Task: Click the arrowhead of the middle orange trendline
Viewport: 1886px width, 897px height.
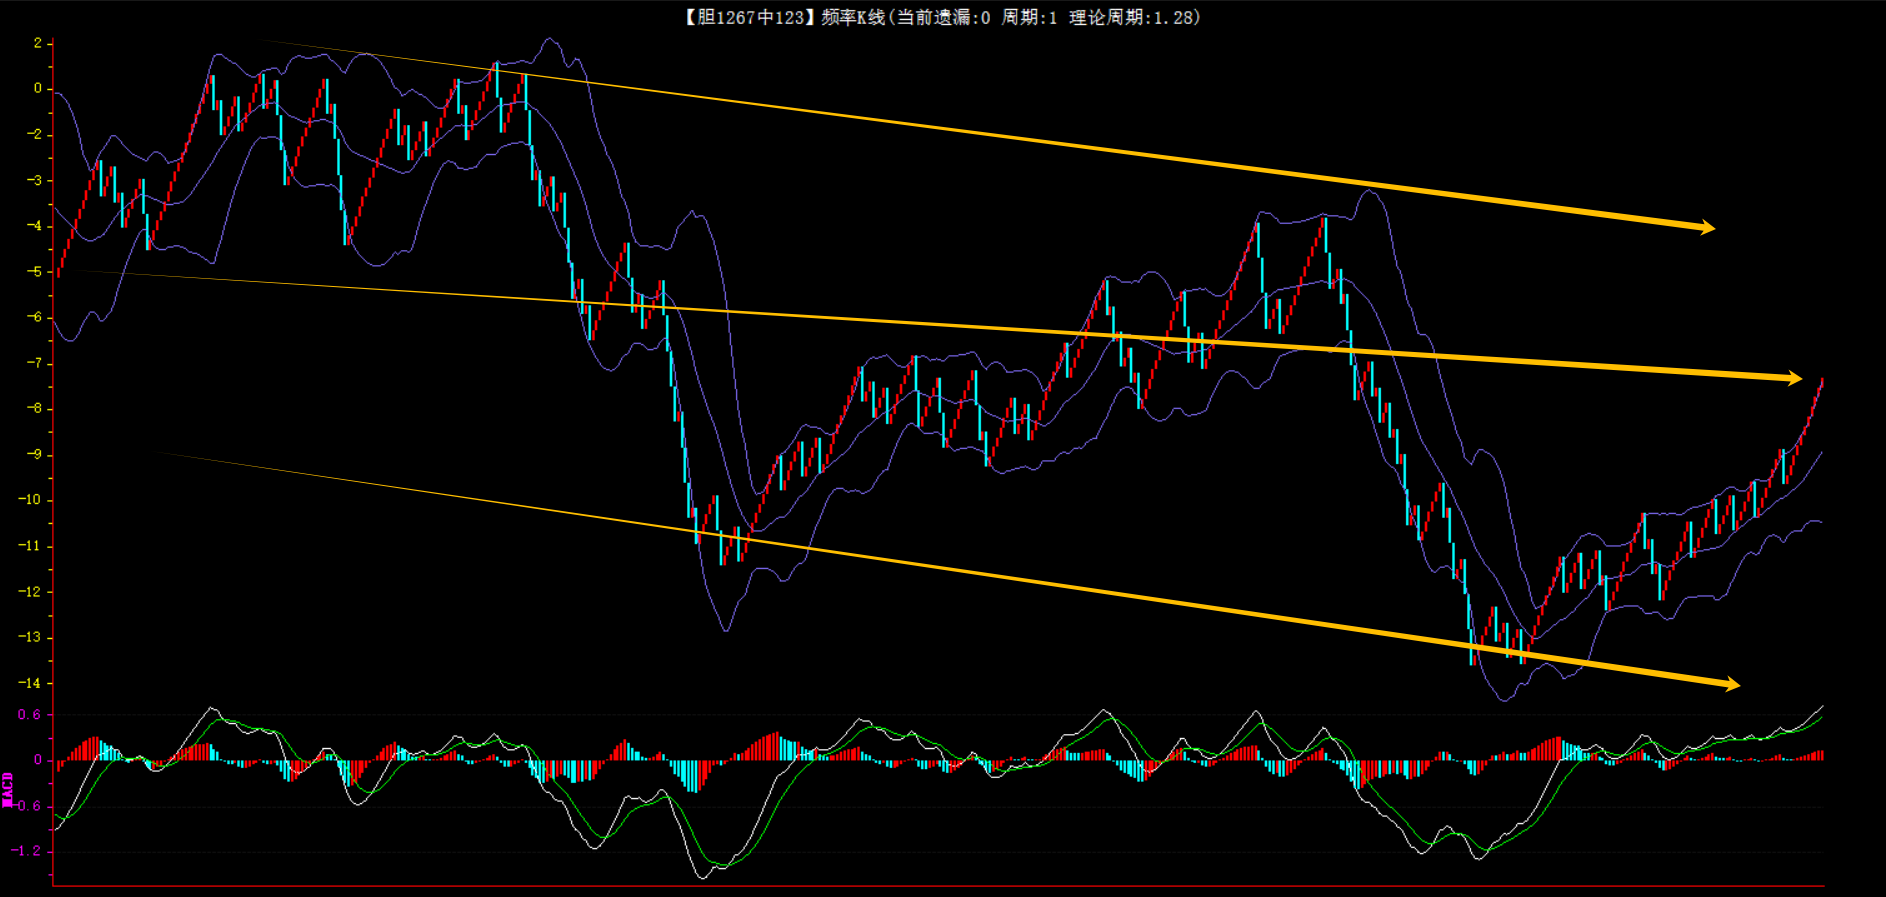Action: [1794, 378]
